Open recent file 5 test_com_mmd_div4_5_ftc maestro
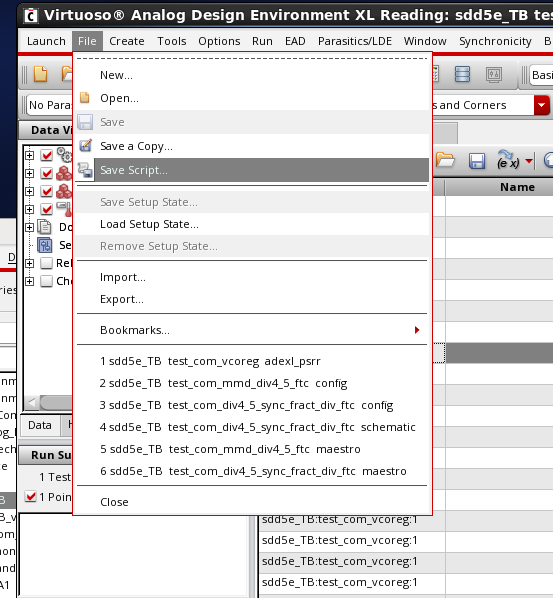Viewport: 553px width, 598px height. (x=252, y=449)
